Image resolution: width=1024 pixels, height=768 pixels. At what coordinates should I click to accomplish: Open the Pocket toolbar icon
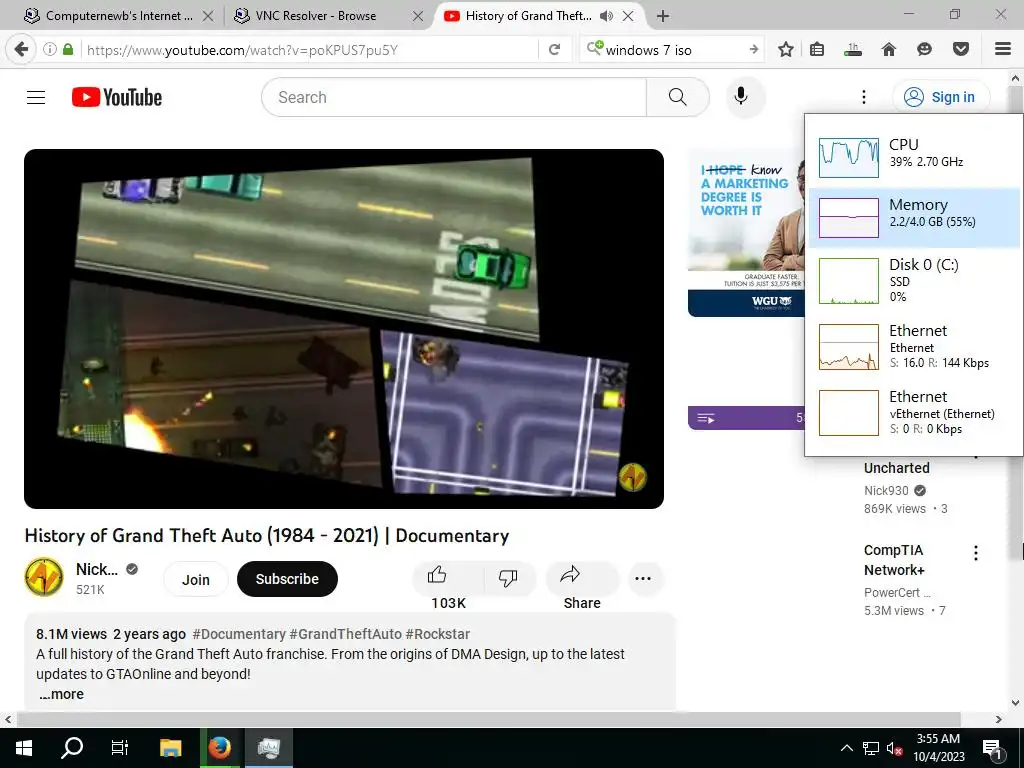click(x=960, y=50)
